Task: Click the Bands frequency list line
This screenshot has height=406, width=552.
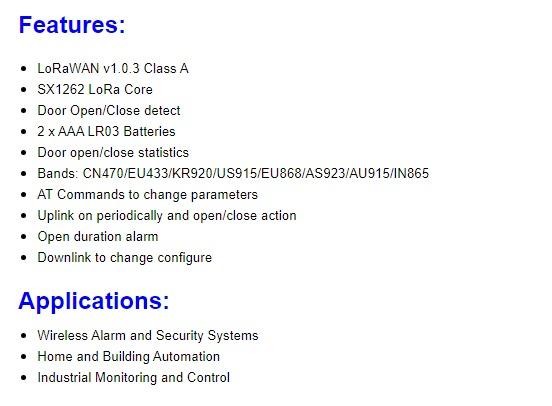Action: [233, 174]
